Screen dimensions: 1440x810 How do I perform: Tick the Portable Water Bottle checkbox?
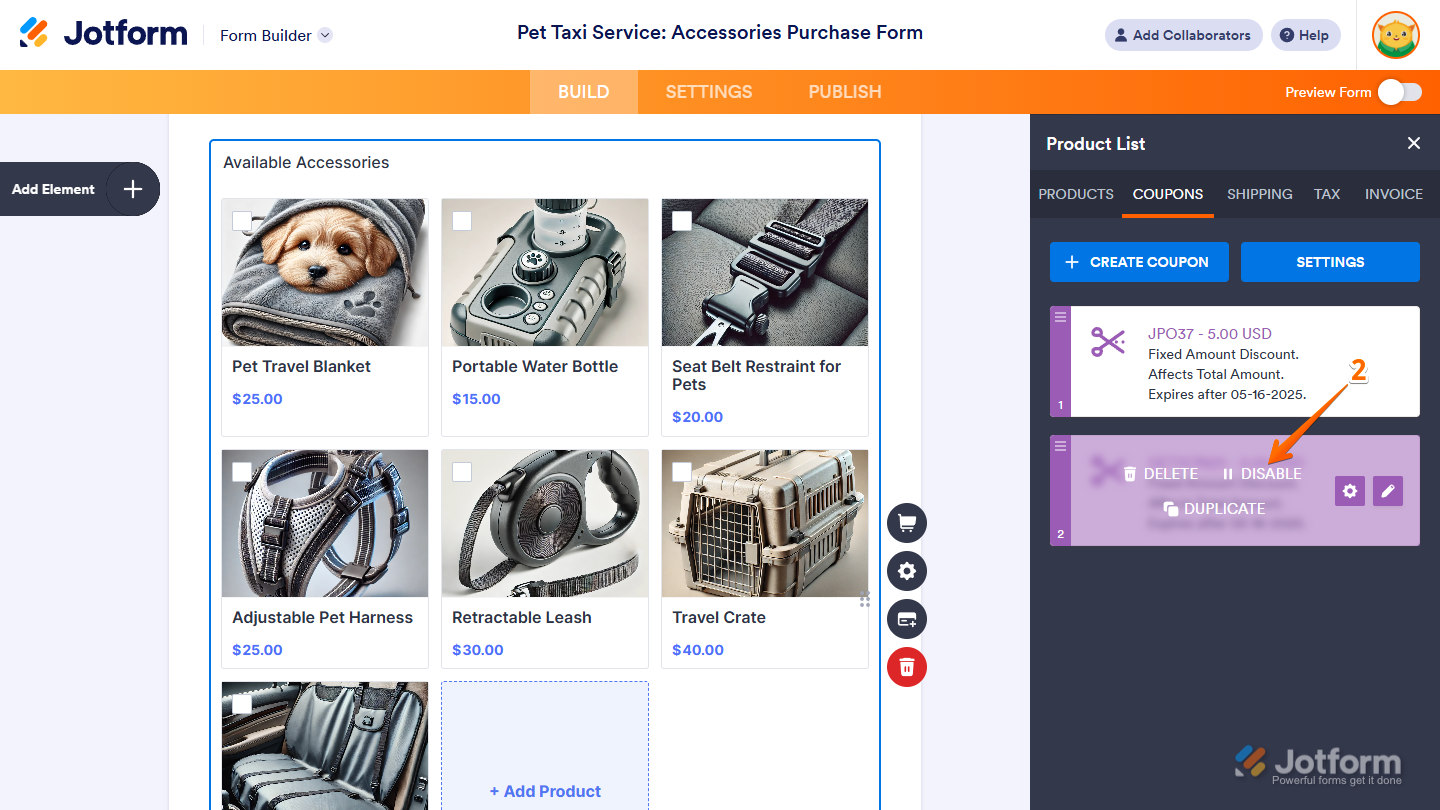coord(462,220)
